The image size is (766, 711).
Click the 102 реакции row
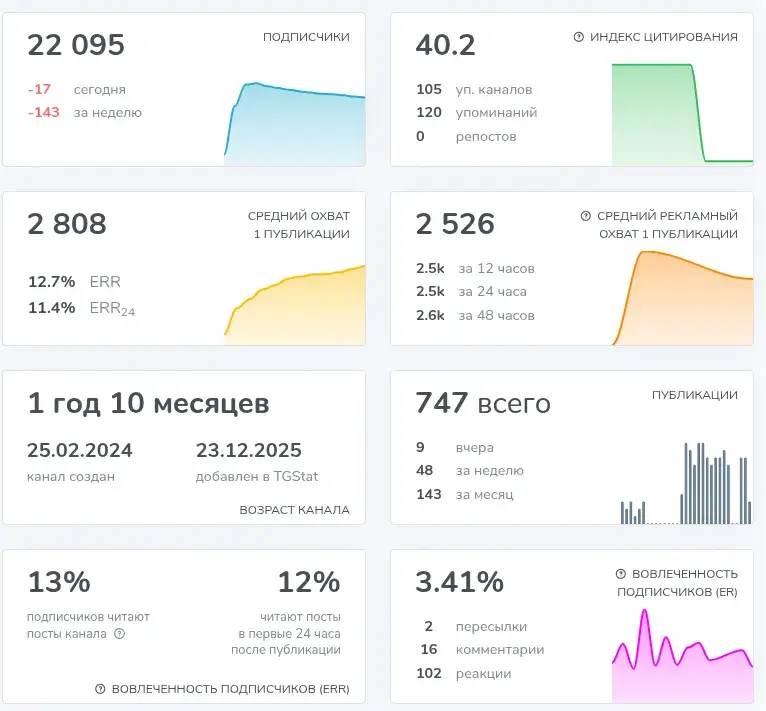464,674
